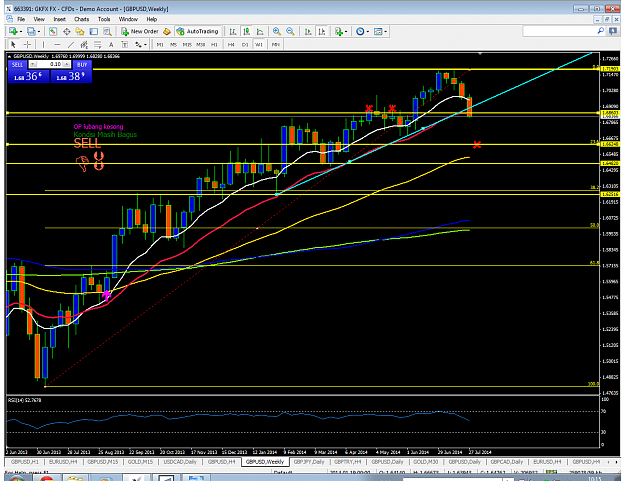Viewport: 625px width, 481px height.
Task: Open the chat speech-bubble icon near search
Action: (613, 31)
